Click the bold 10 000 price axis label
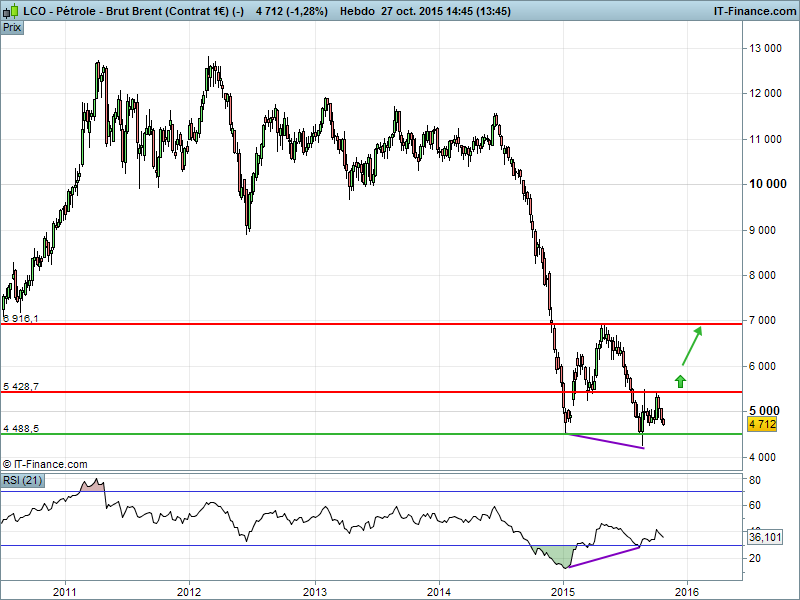Screen dimensions: 800x600 point(767,184)
